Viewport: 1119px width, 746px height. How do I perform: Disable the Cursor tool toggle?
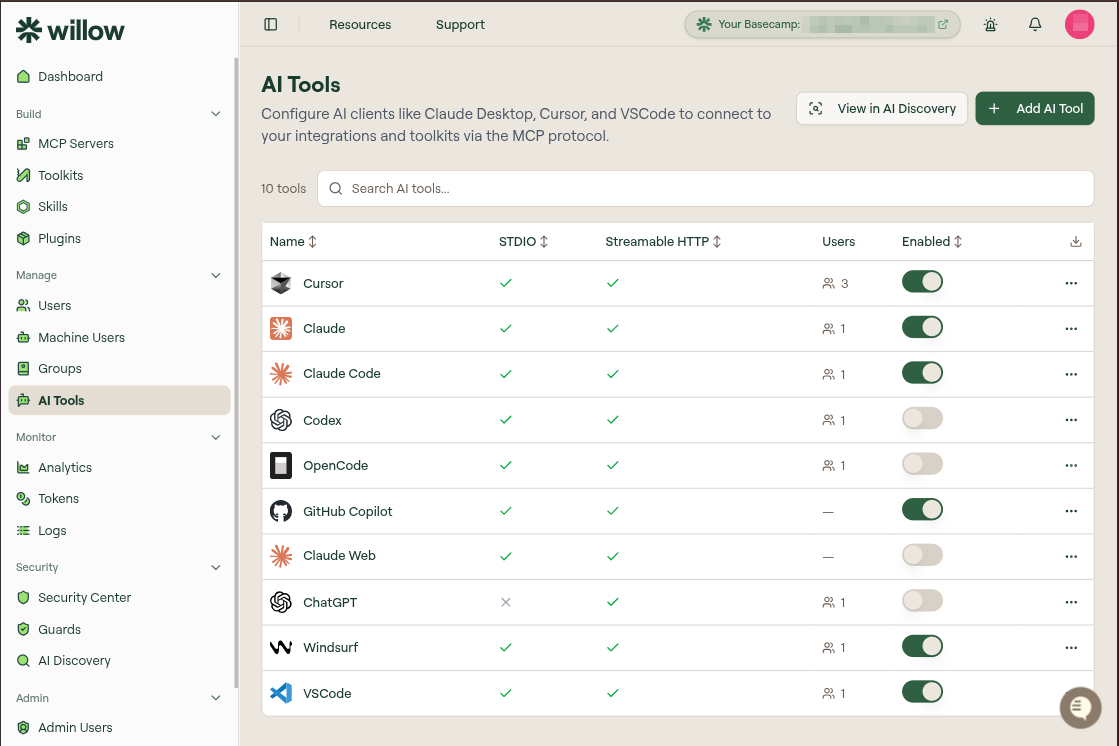922,282
